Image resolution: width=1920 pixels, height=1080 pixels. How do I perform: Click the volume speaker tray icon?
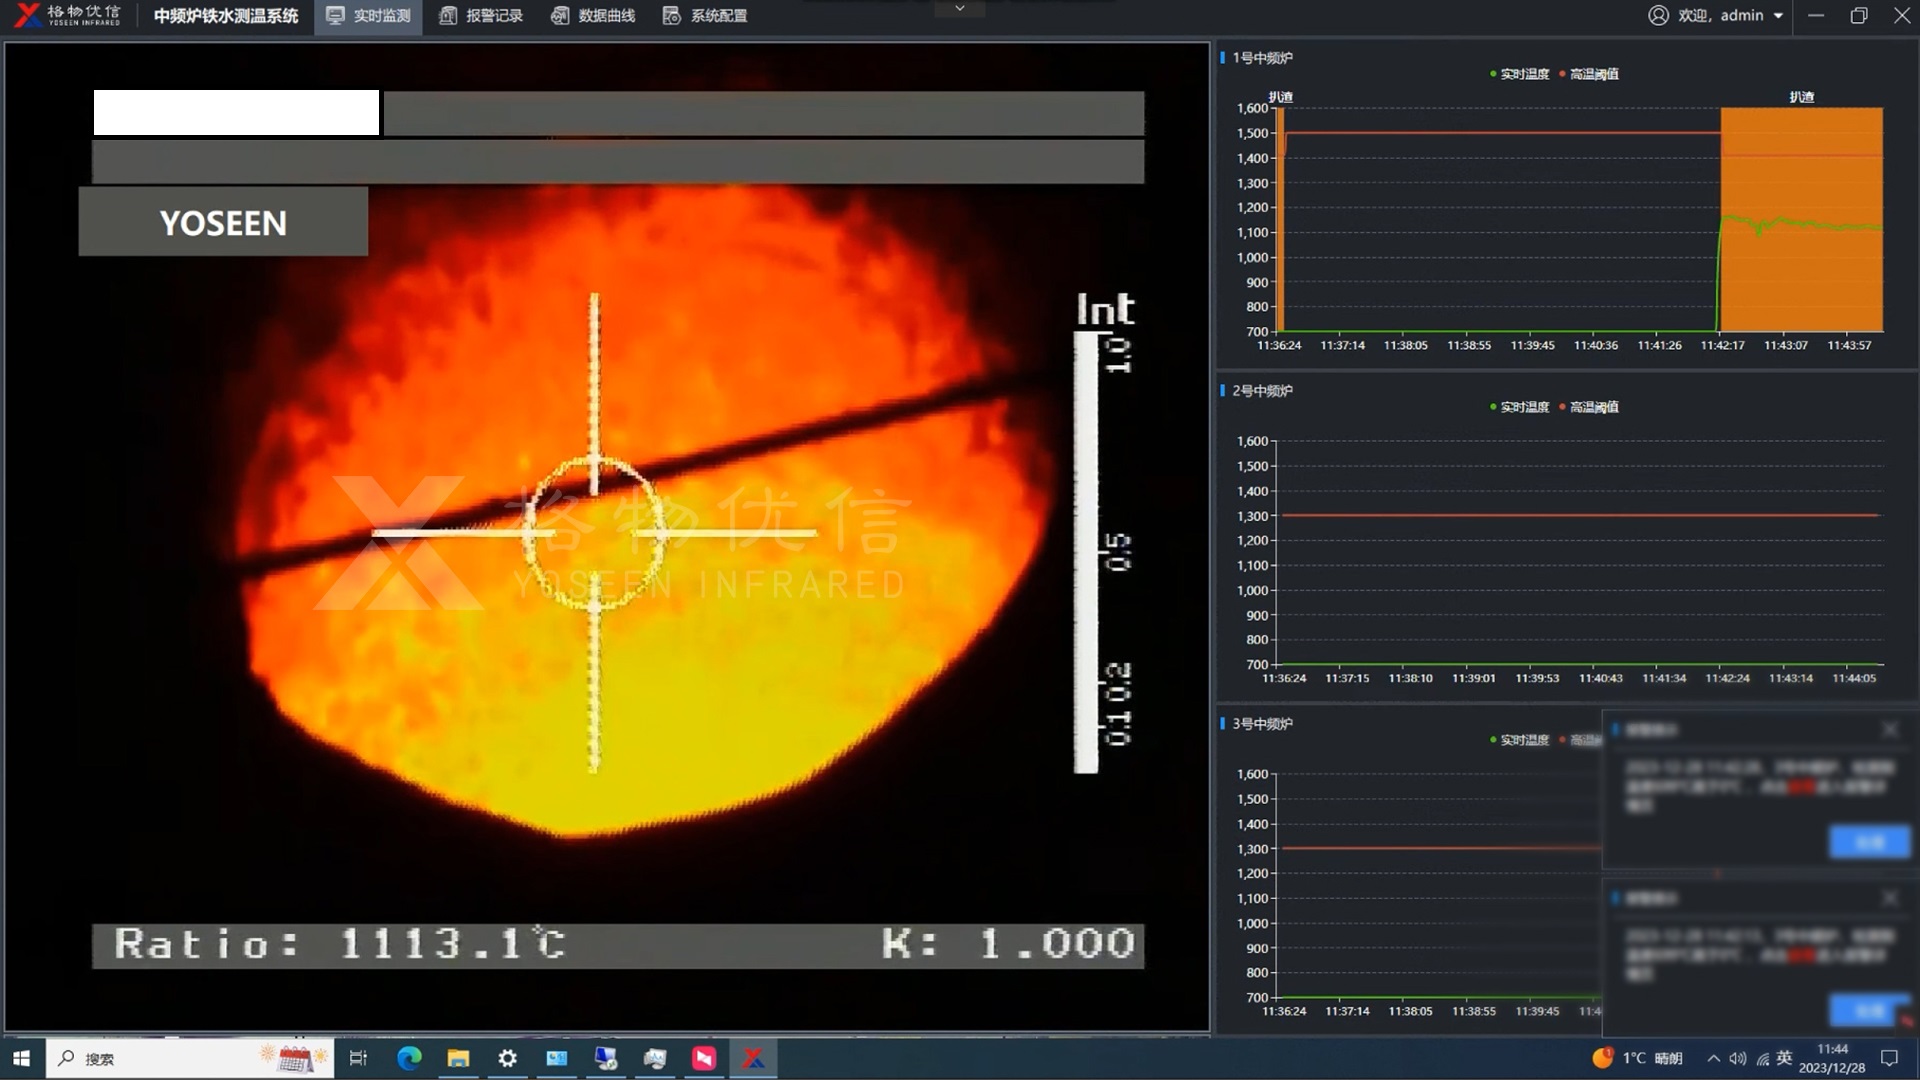[1738, 1058]
